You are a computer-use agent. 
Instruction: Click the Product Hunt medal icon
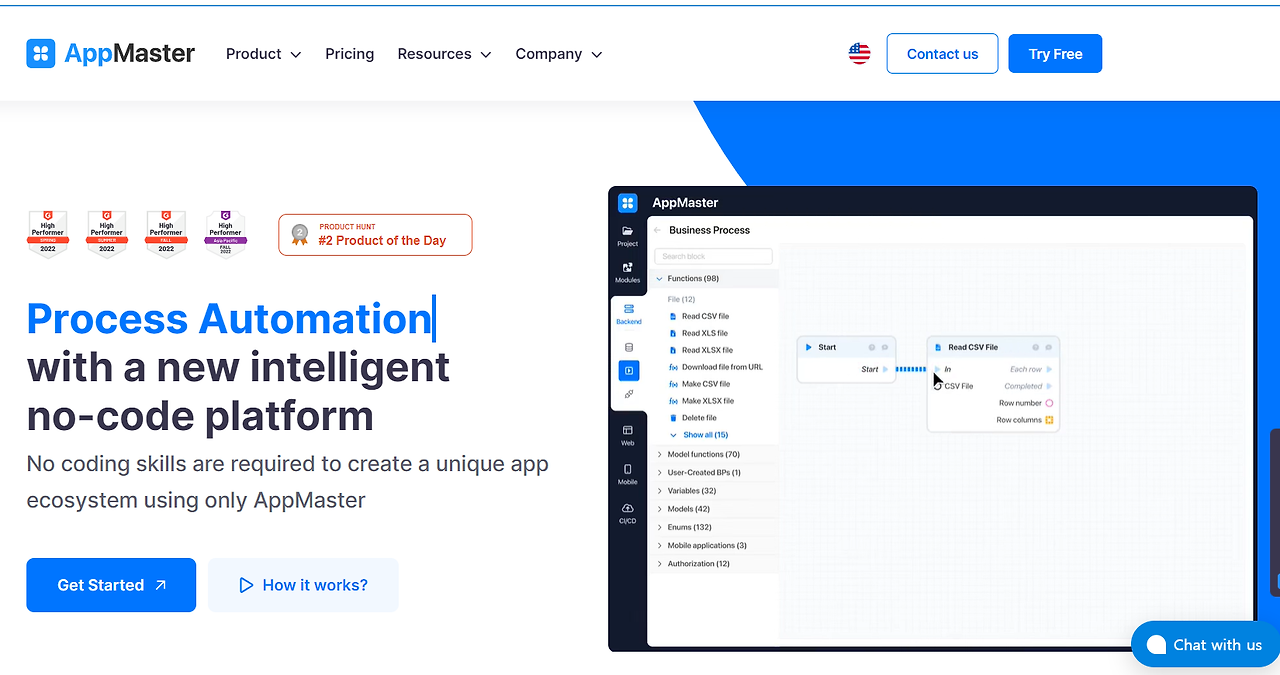[x=299, y=235]
